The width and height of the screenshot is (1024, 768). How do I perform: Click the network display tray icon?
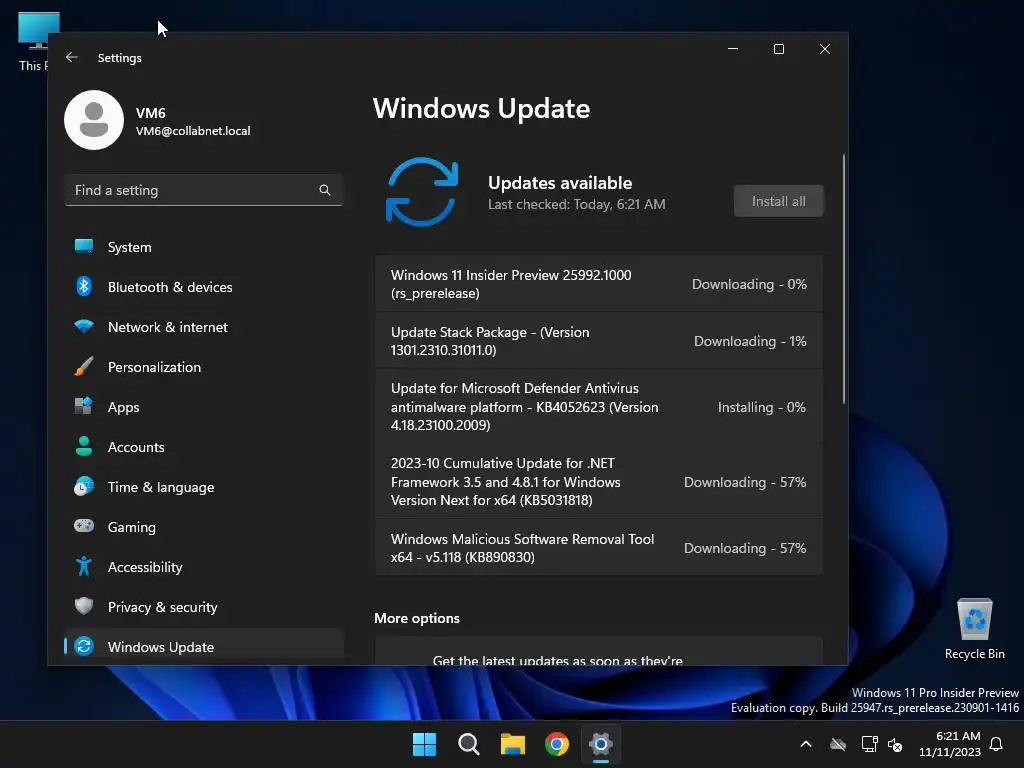click(869, 744)
